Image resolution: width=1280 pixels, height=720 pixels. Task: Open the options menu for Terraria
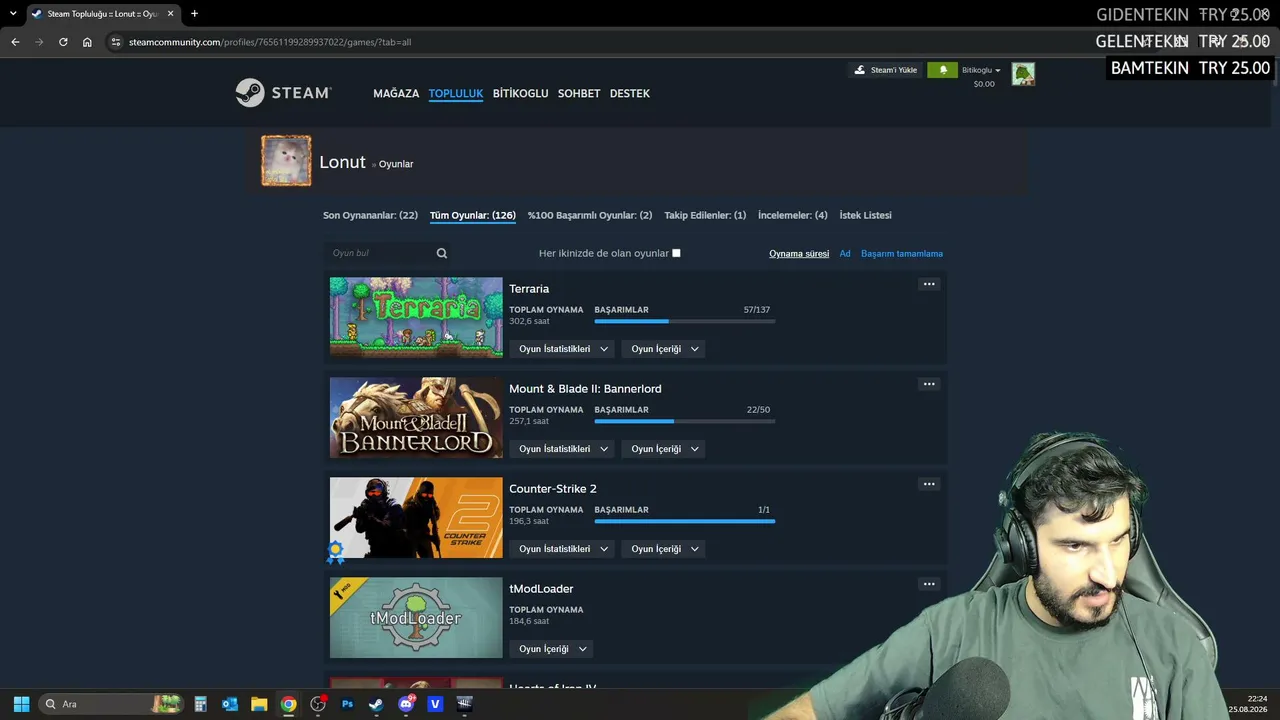pyautogui.click(x=929, y=284)
